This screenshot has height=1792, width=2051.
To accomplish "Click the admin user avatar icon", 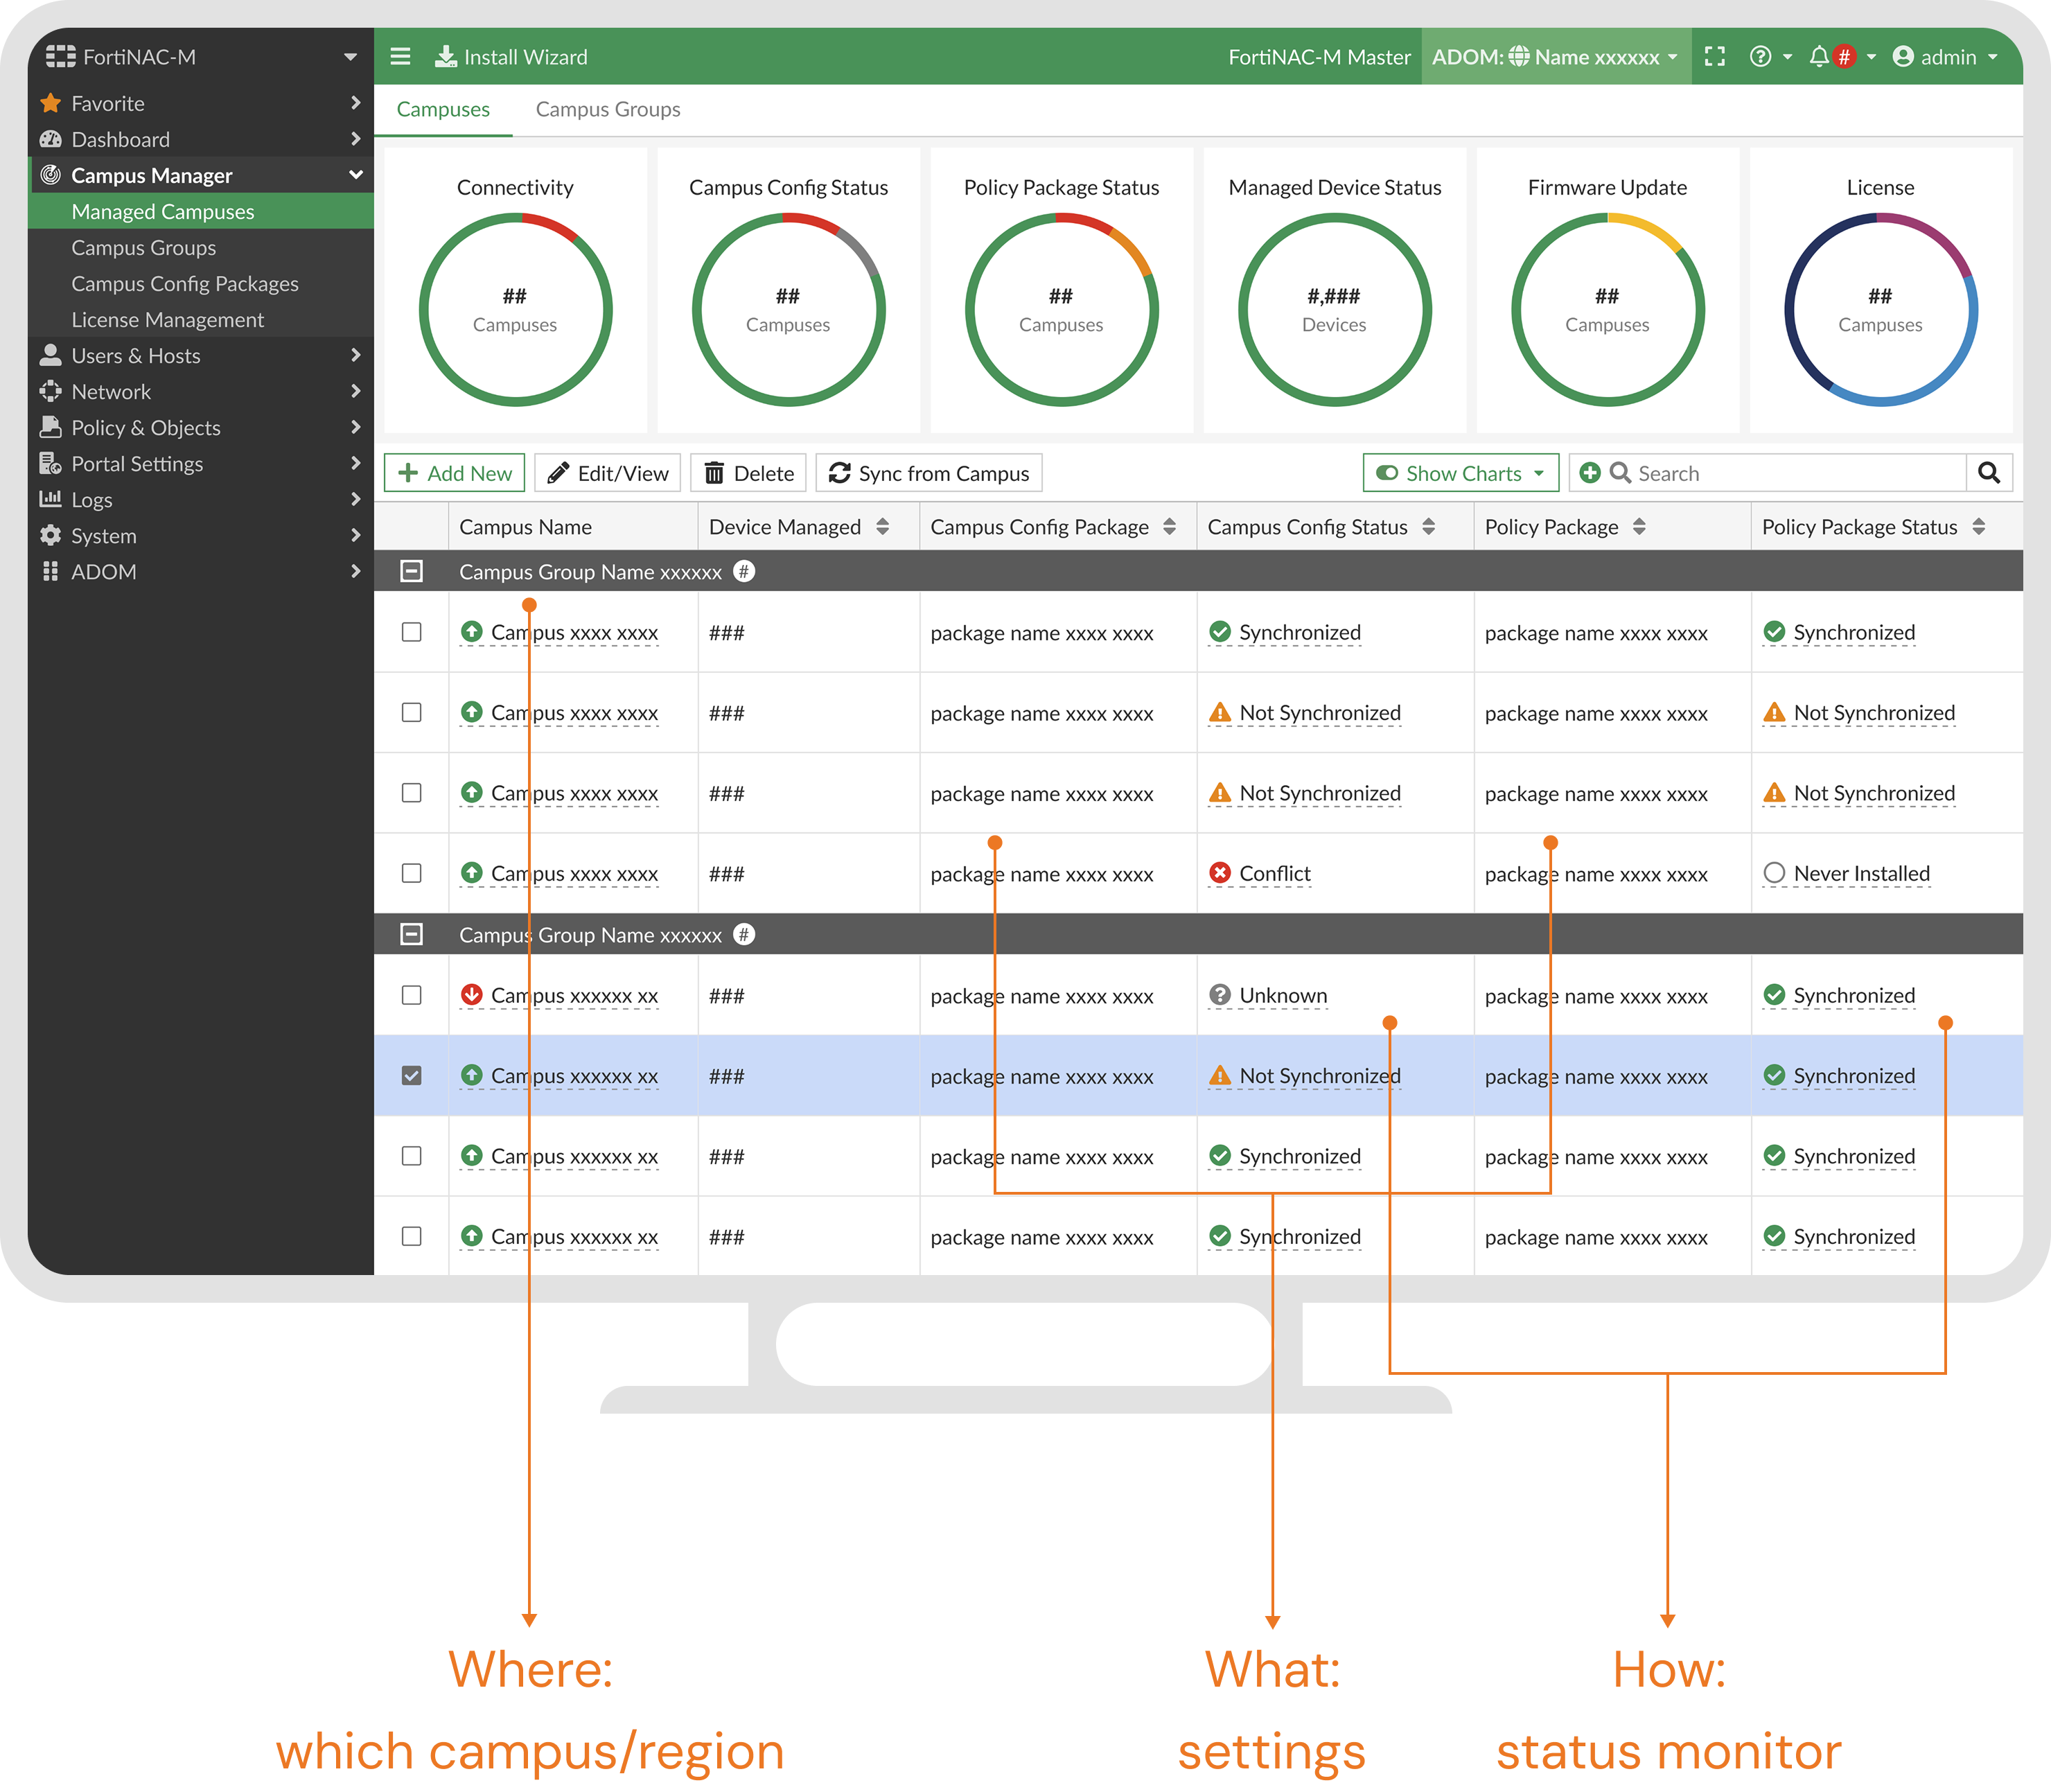I will pyautogui.click(x=1903, y=57).
